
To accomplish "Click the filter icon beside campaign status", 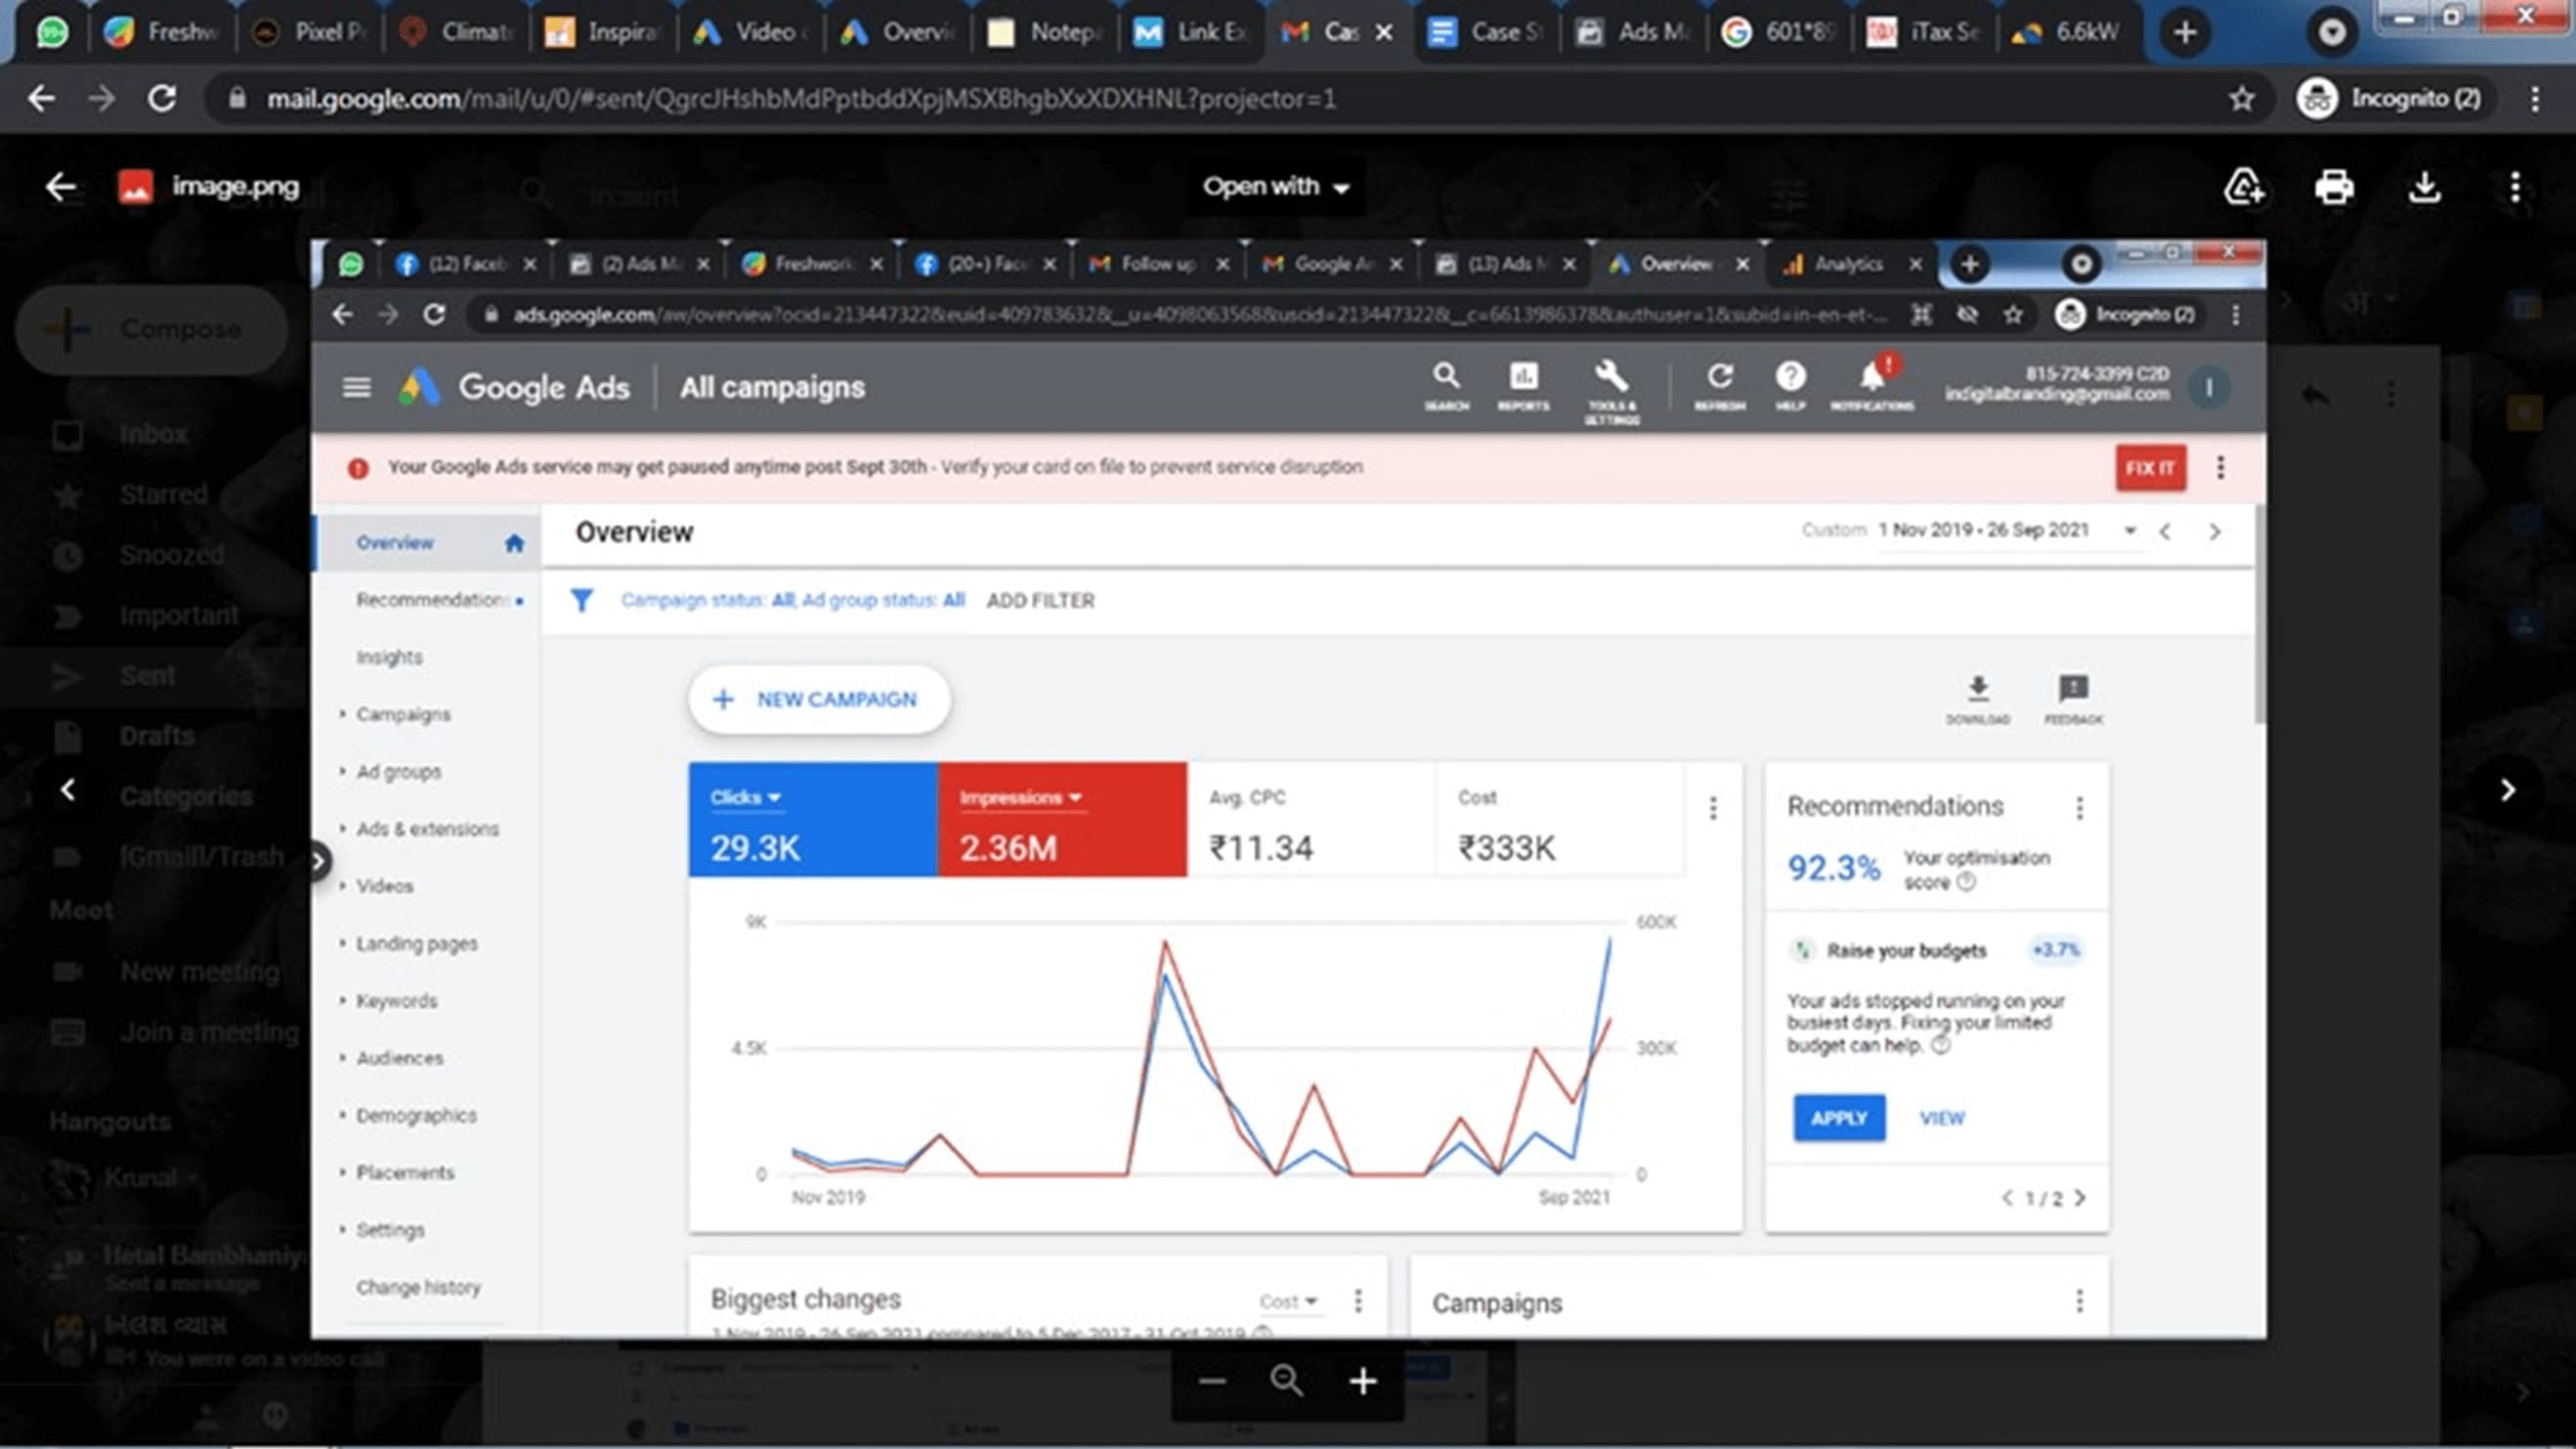I will point(585,600).
